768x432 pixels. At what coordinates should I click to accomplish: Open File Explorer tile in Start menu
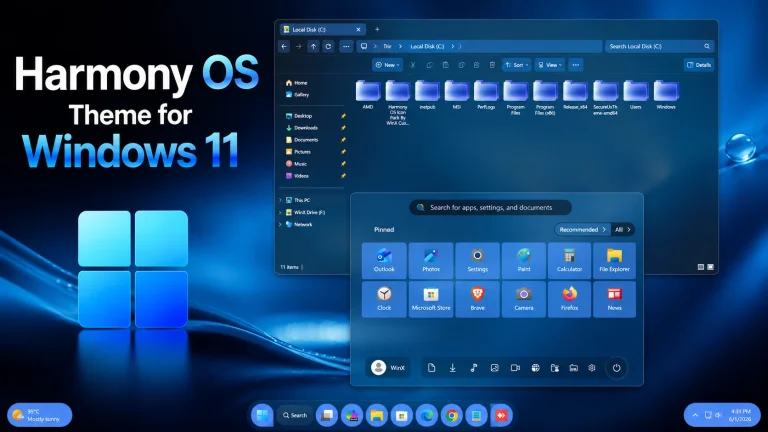[x=614, y=260]
